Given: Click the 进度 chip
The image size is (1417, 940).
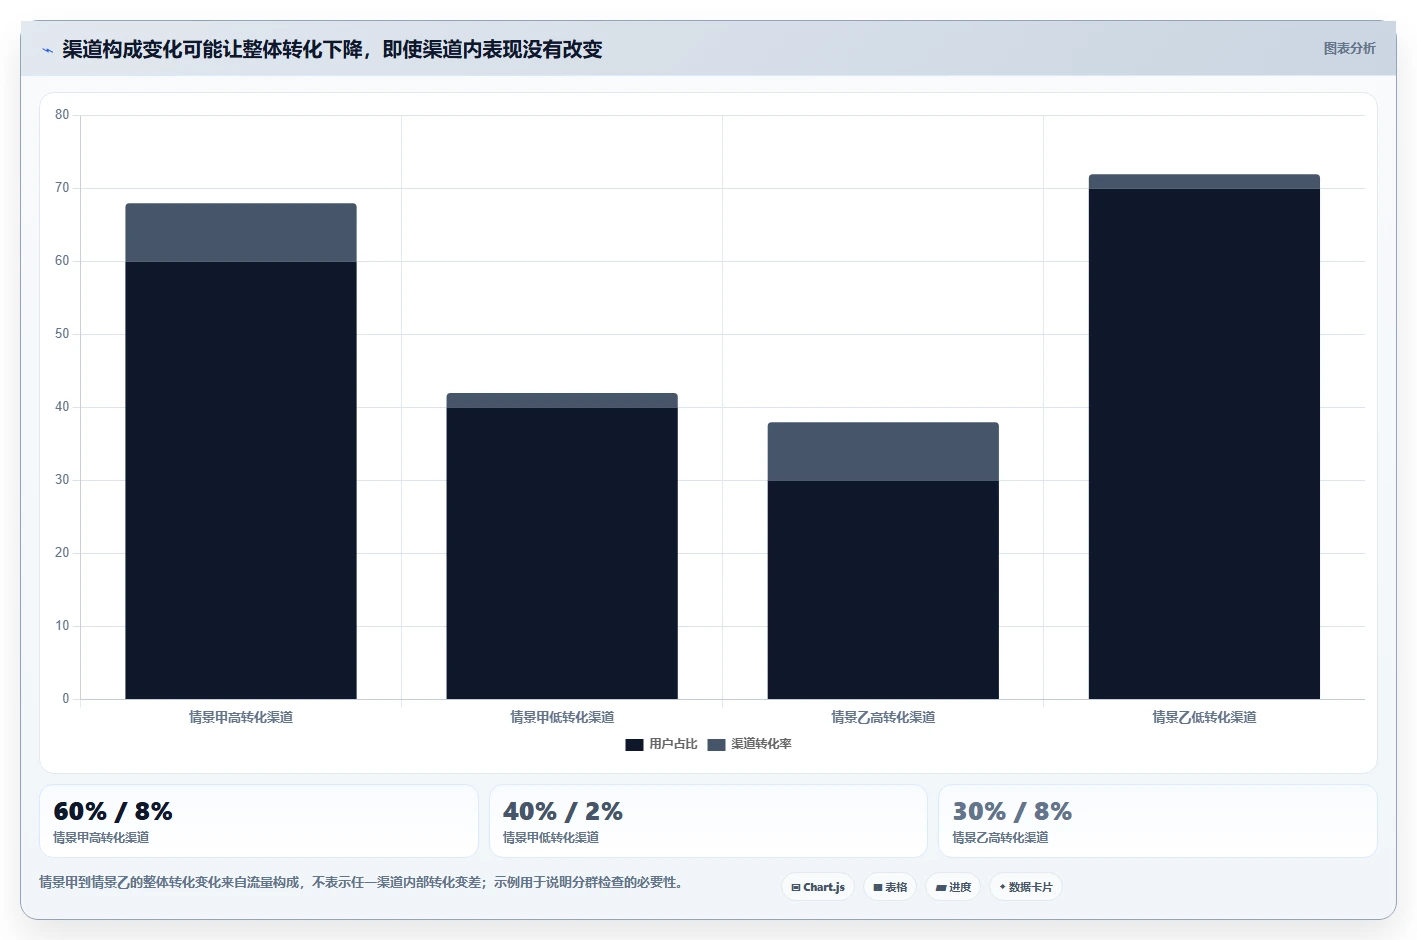Looking at the screenshot, I should coord(953,887).
